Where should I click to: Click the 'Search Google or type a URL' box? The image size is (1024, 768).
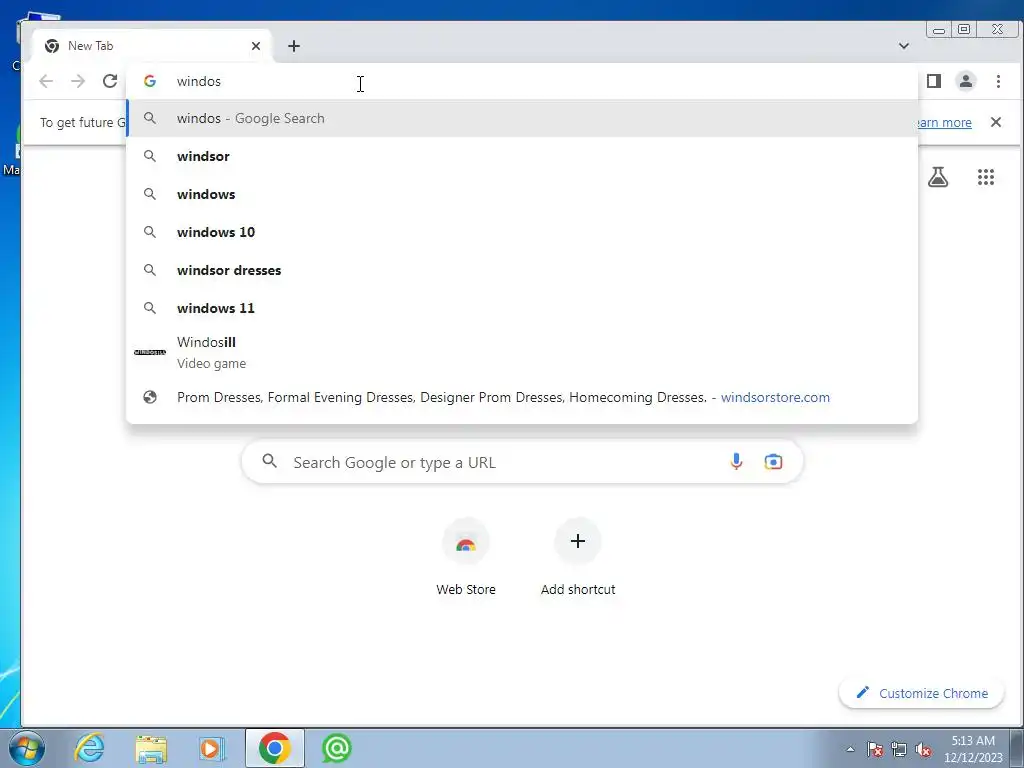point(522,462)
